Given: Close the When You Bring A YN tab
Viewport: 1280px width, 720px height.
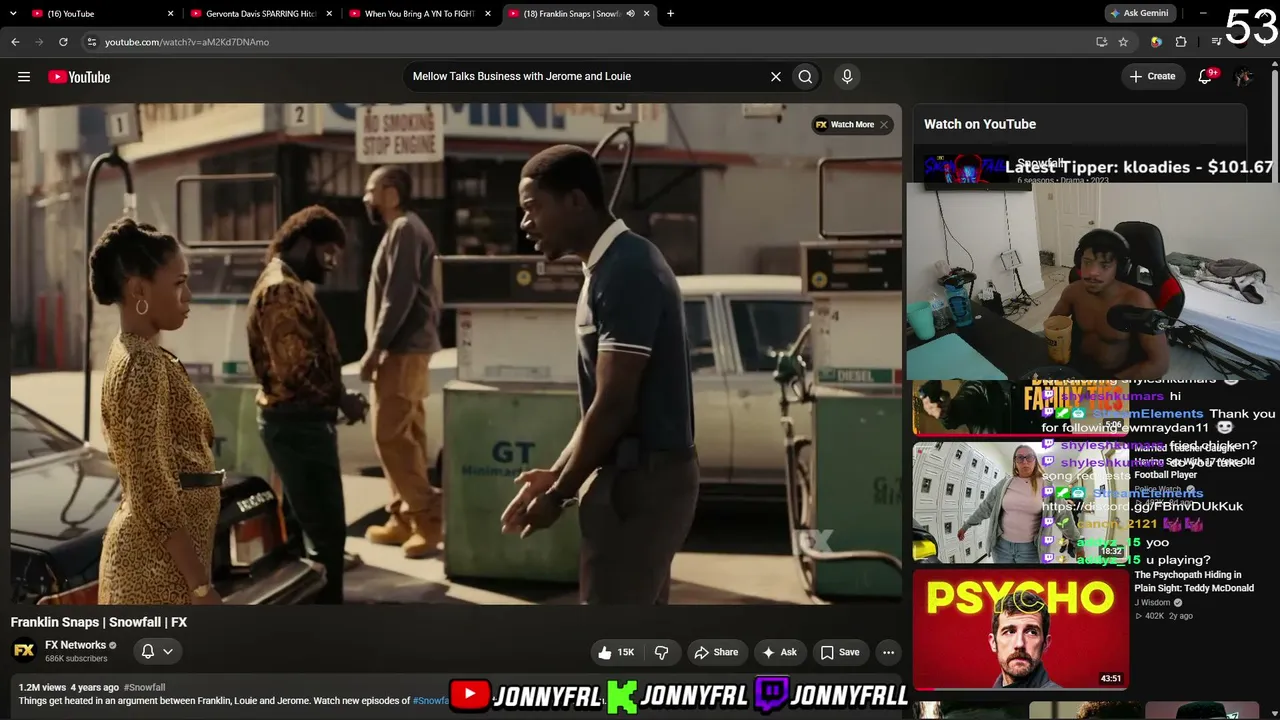Looking at the screenshot, I should 488,14.
